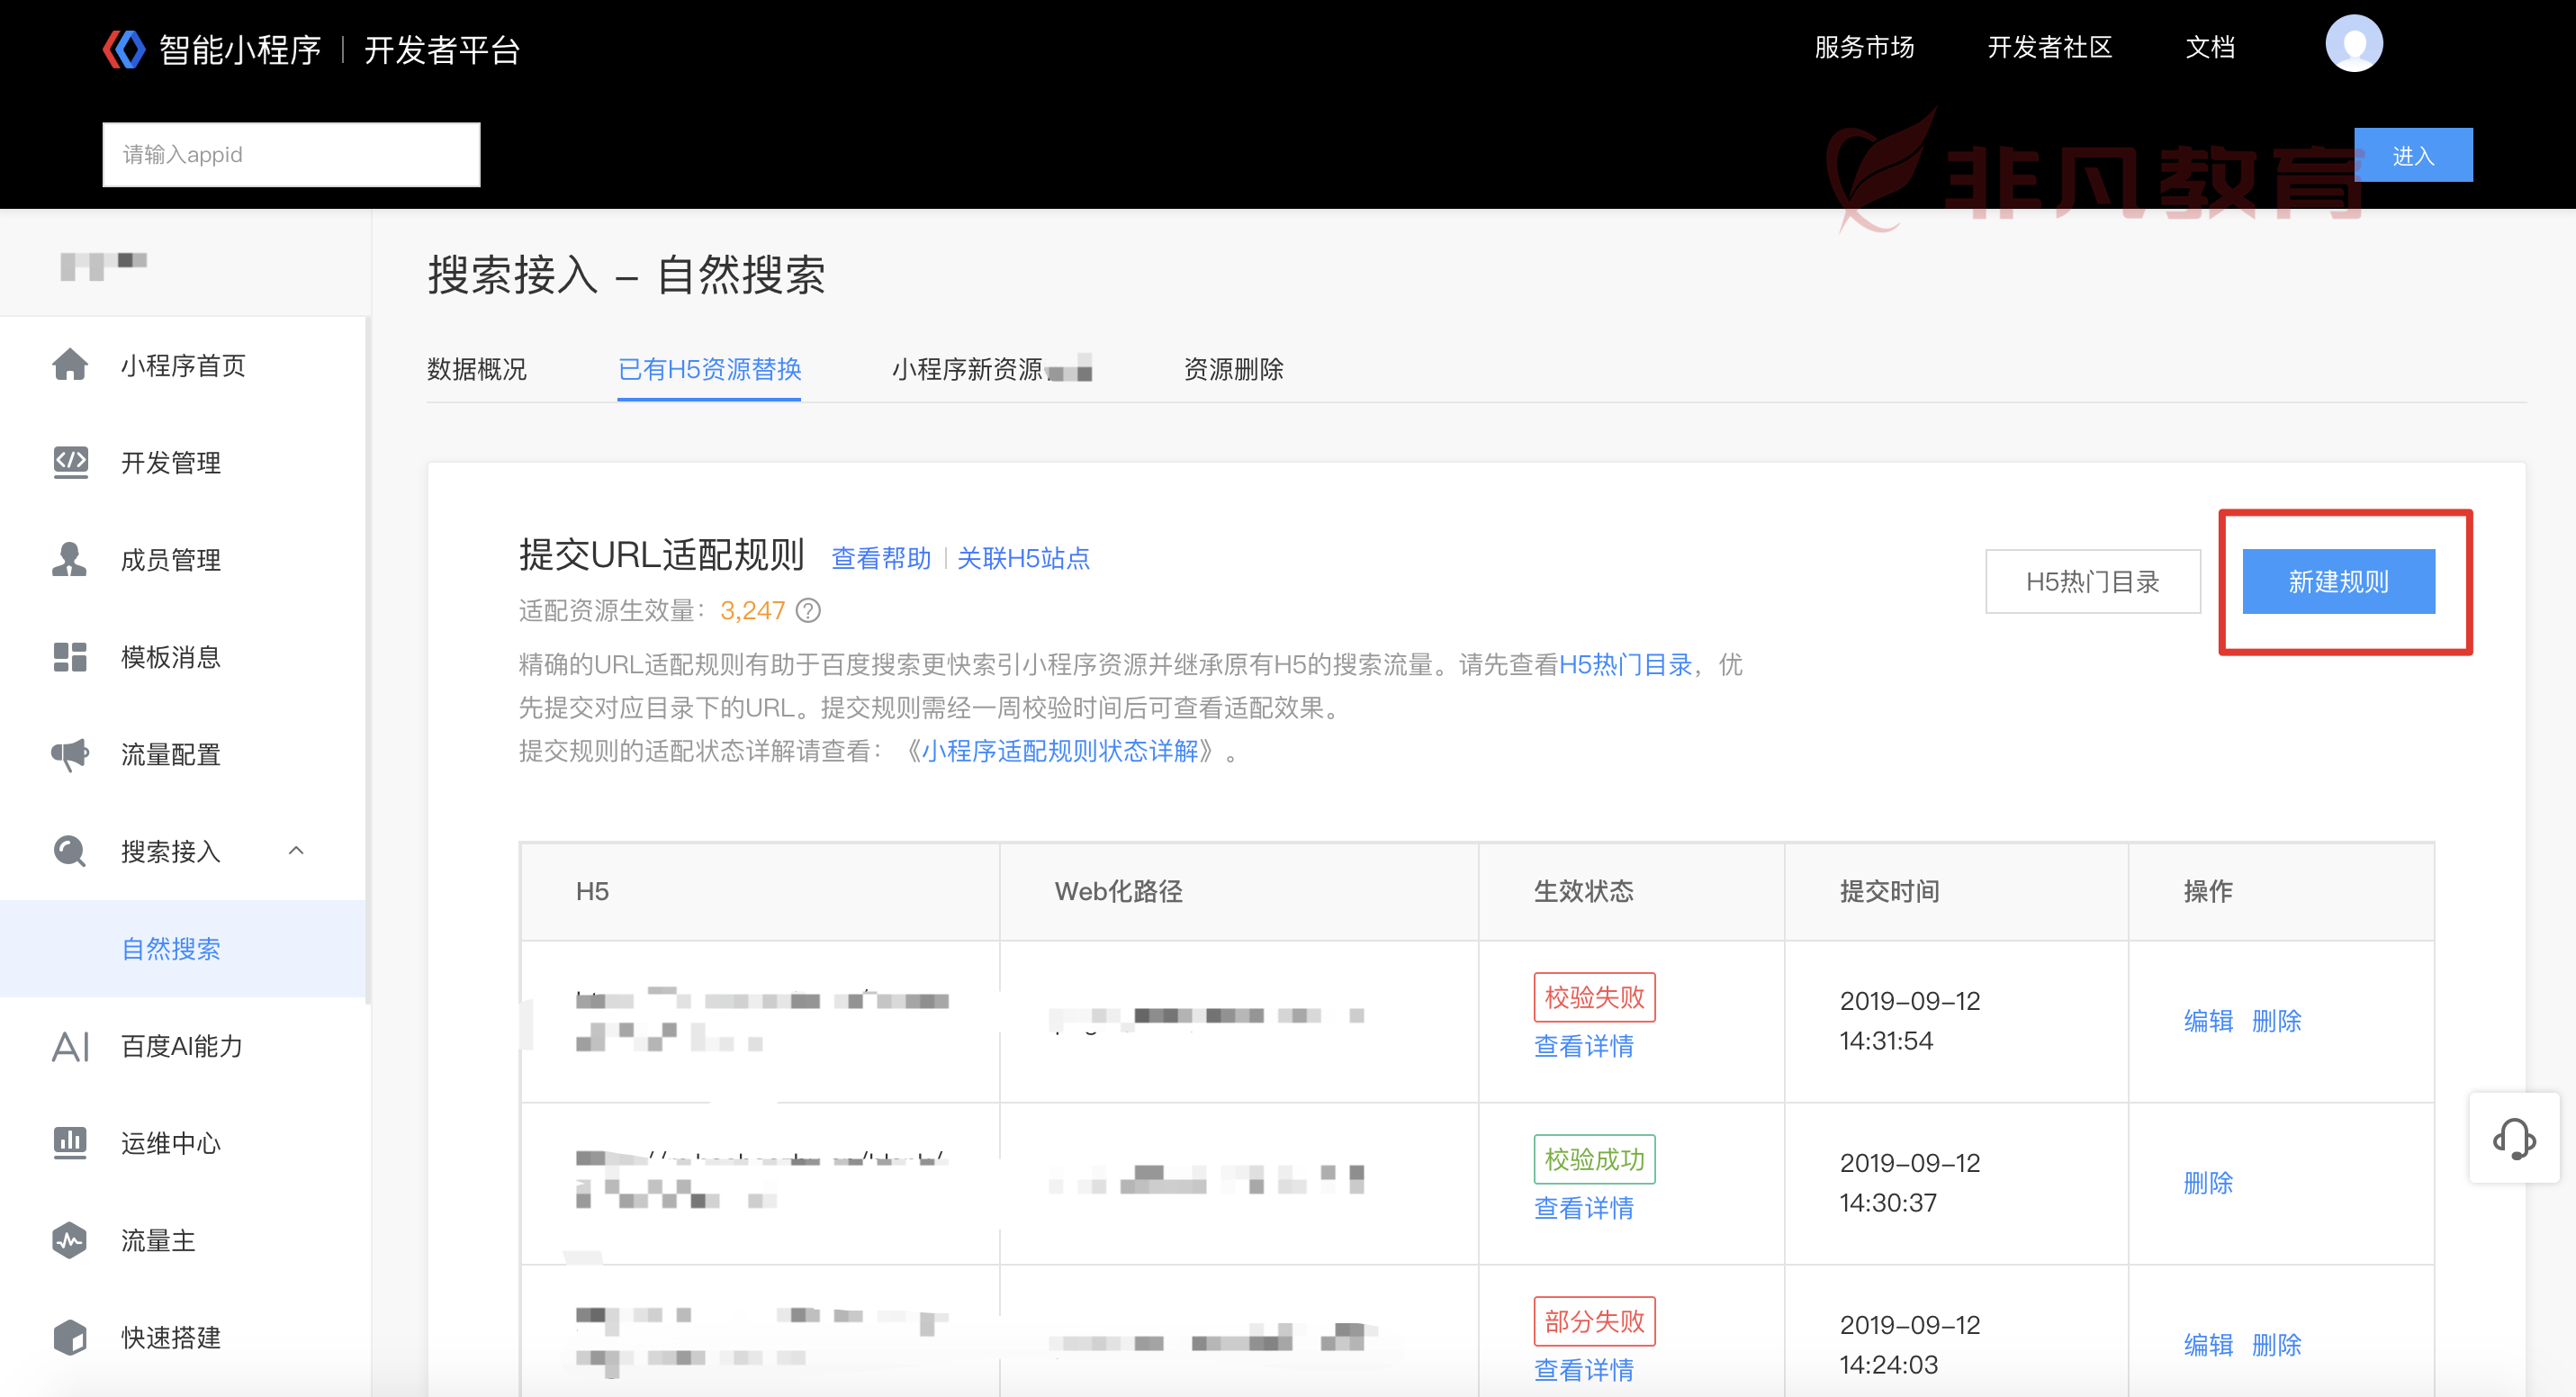Click the chart icon beside 运维中心
2576x1397 pixels.
70,1142
